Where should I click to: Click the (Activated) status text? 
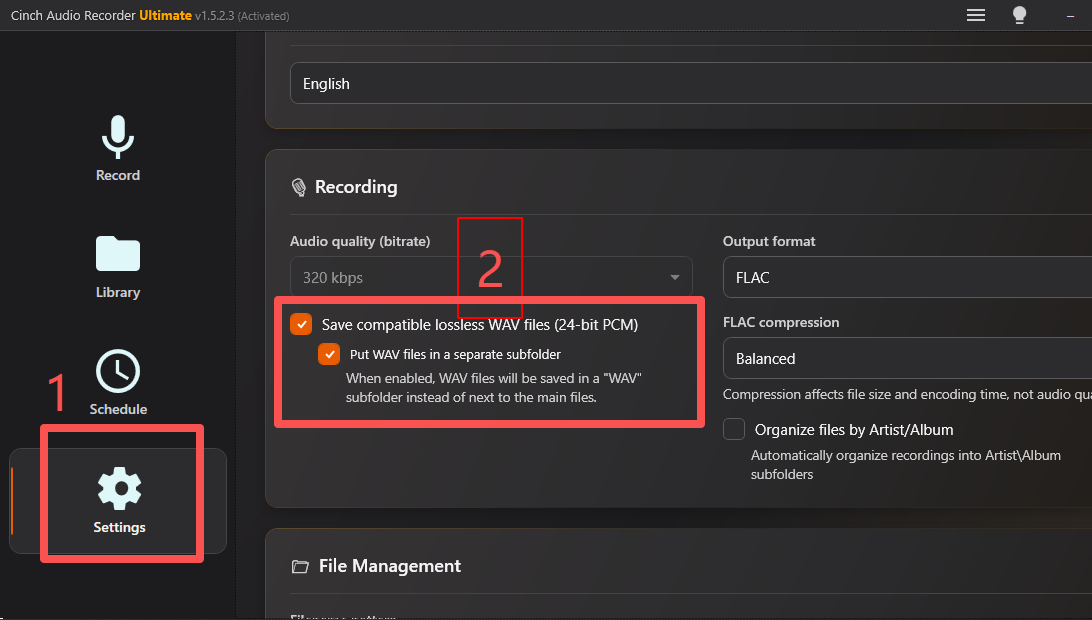(263, 16)
